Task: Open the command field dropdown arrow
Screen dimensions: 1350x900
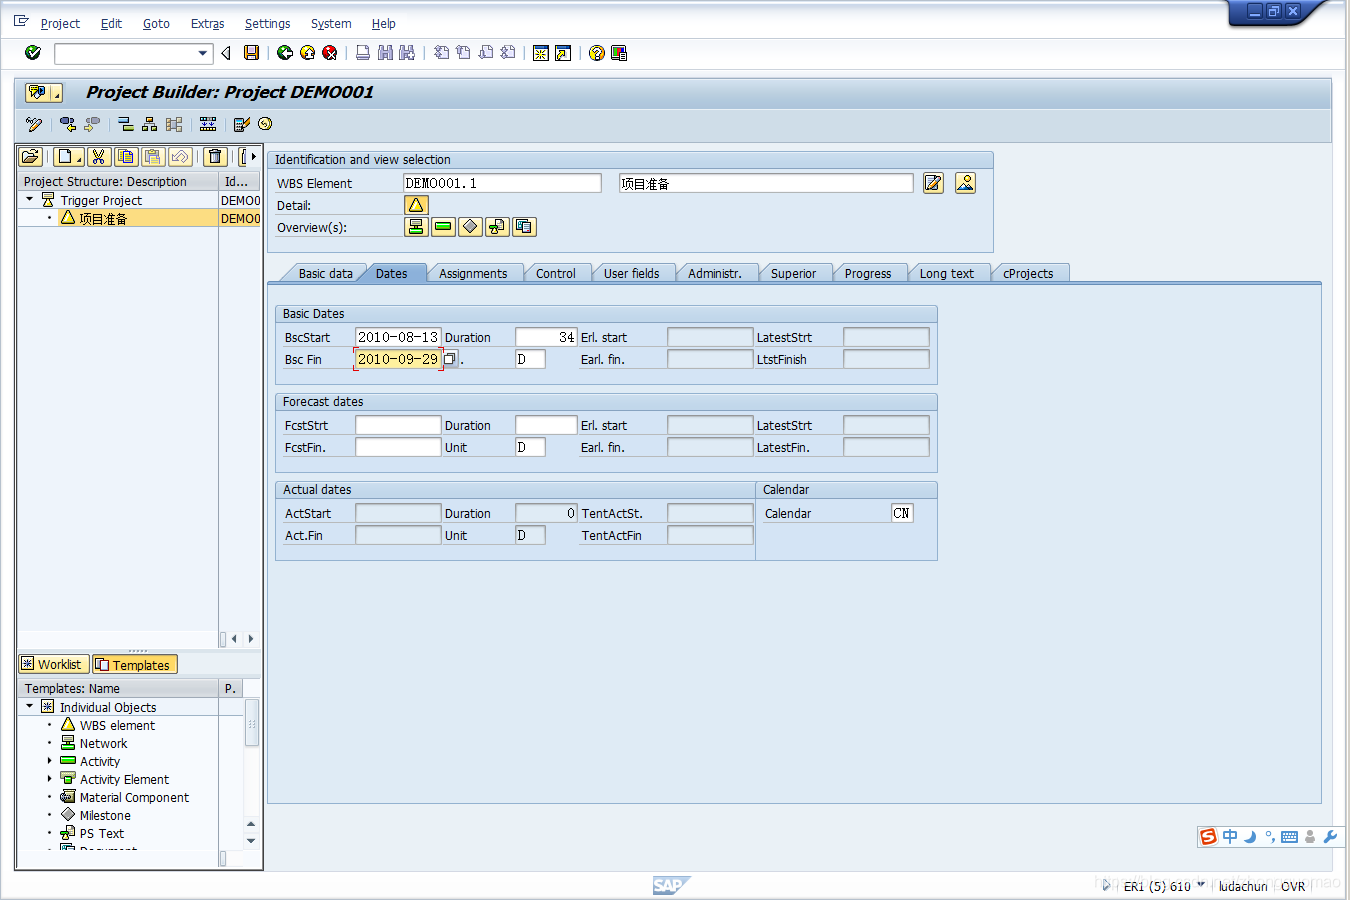Action: point(203,53)
